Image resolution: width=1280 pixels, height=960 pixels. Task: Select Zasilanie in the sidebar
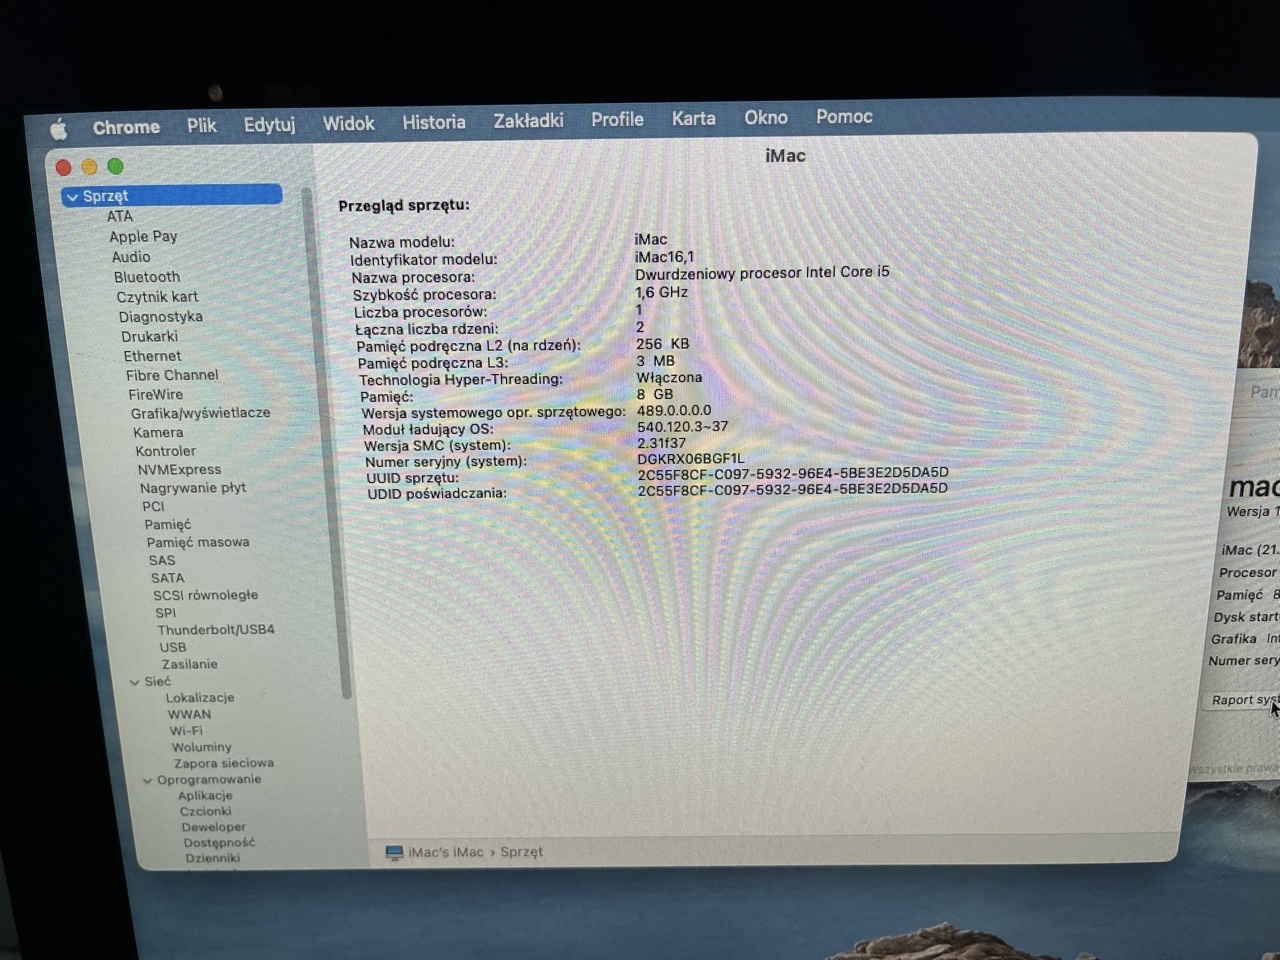pyautogui.click(x=190, y=664)
